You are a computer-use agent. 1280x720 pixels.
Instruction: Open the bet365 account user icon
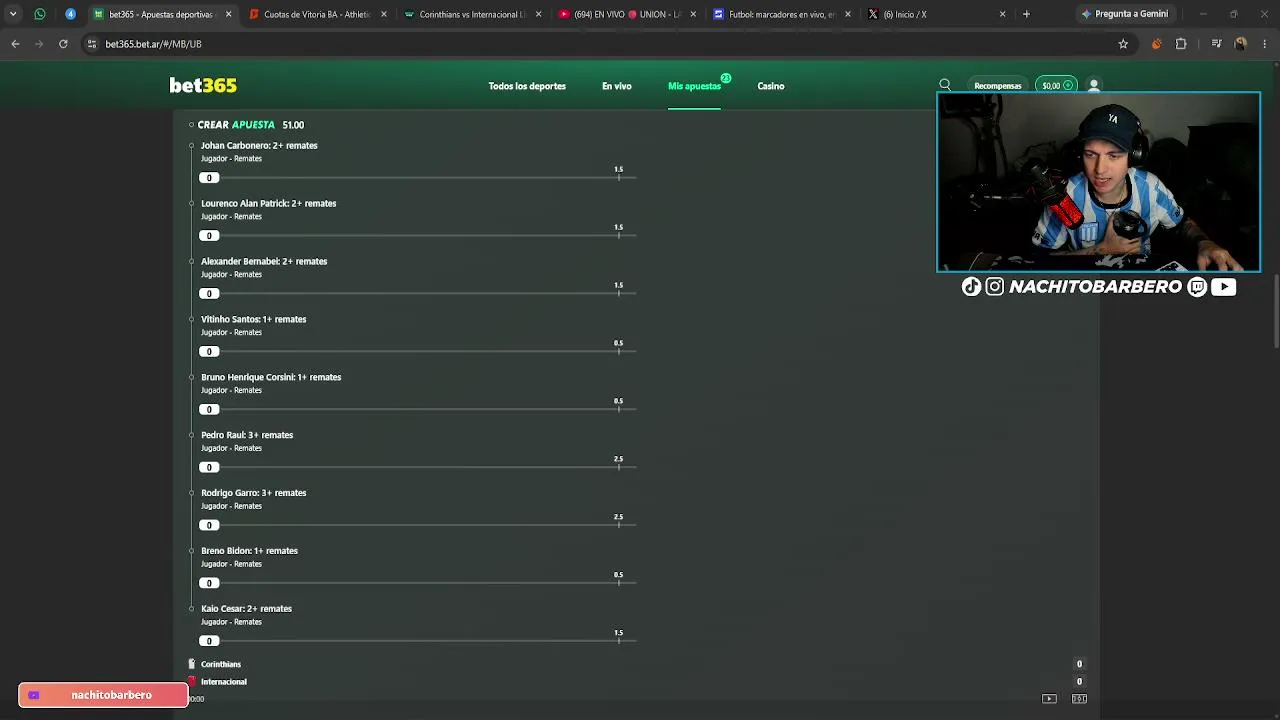coord(1094,86)
